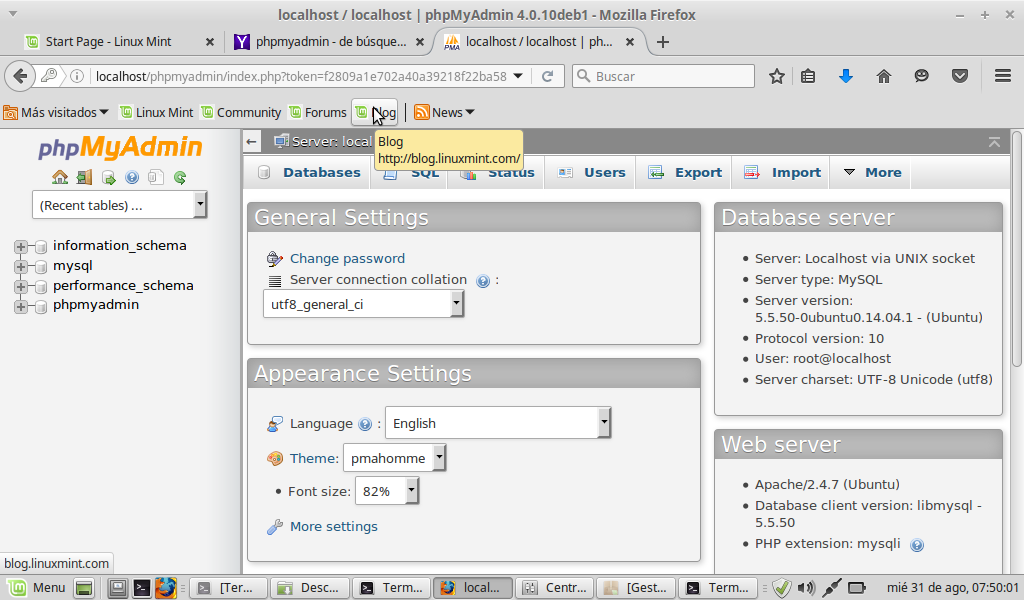Bookmark this page with the star icon
The height and width of the screenshot is (600, 1024).
pos(777,76)
